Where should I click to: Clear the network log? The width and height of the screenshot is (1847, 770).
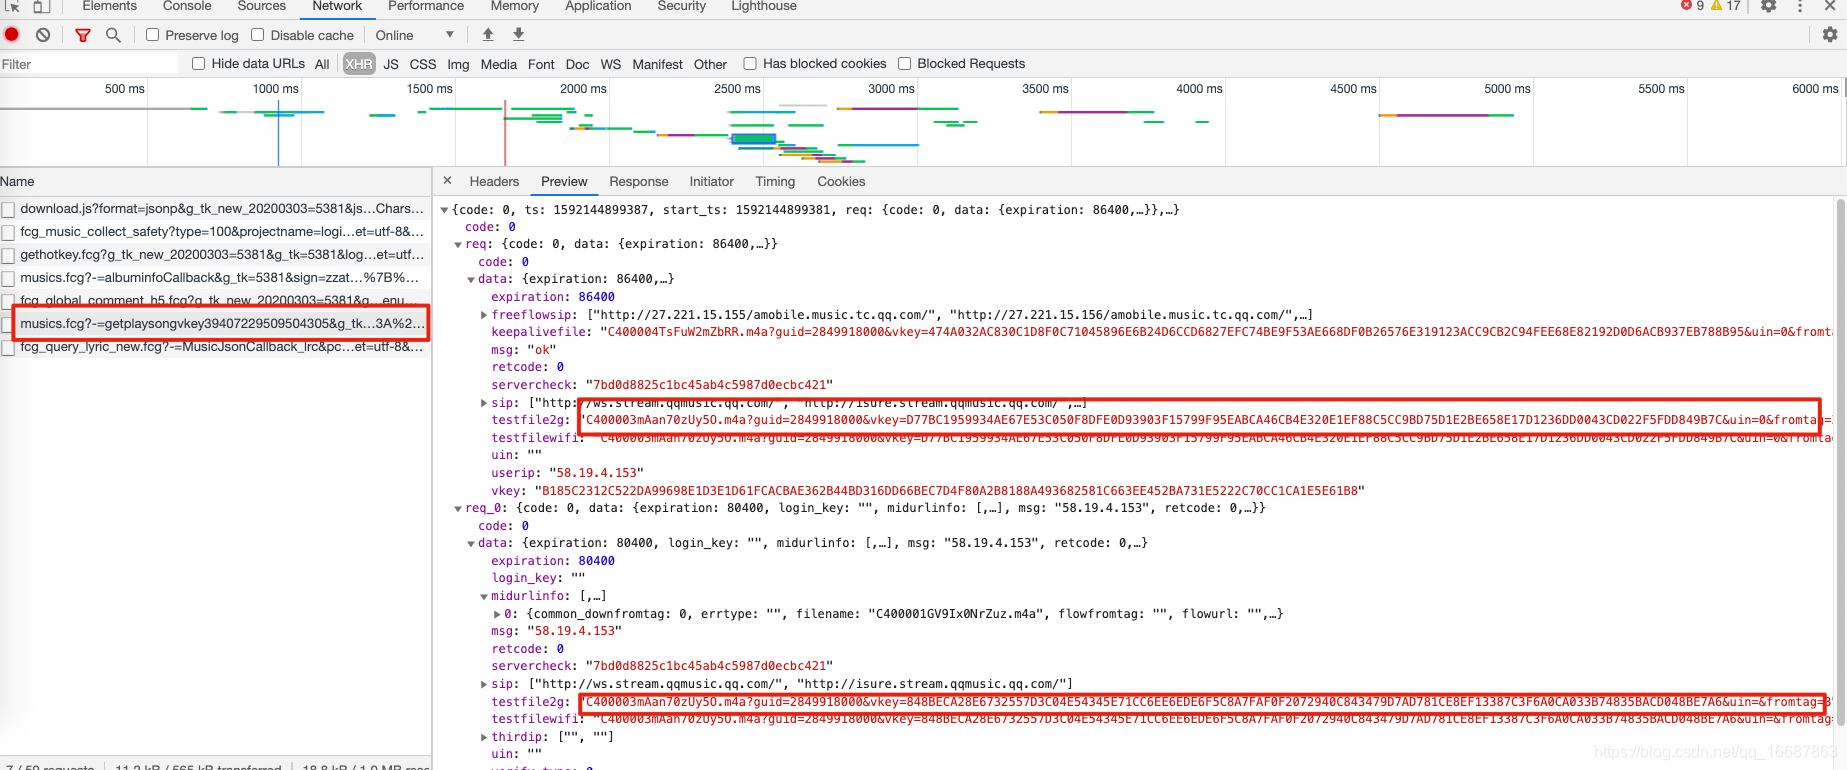43,35
